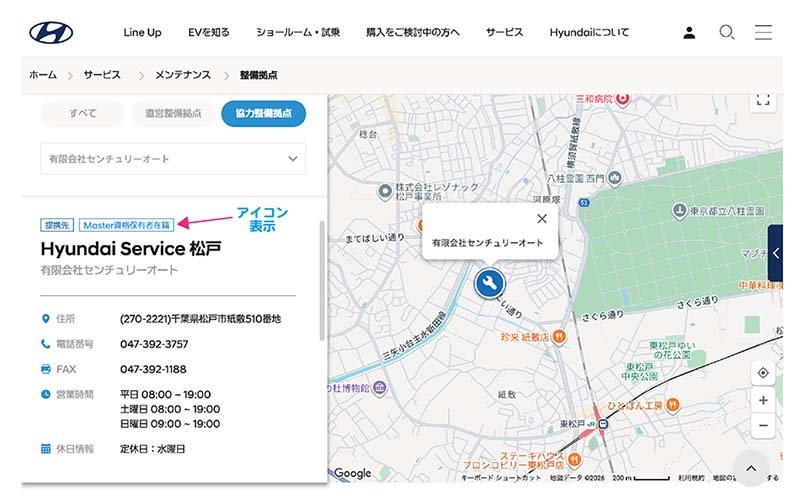Viewport: 800px width, 500px height.
Task: Open the search magnifier icon
Action: coord(727,33)
